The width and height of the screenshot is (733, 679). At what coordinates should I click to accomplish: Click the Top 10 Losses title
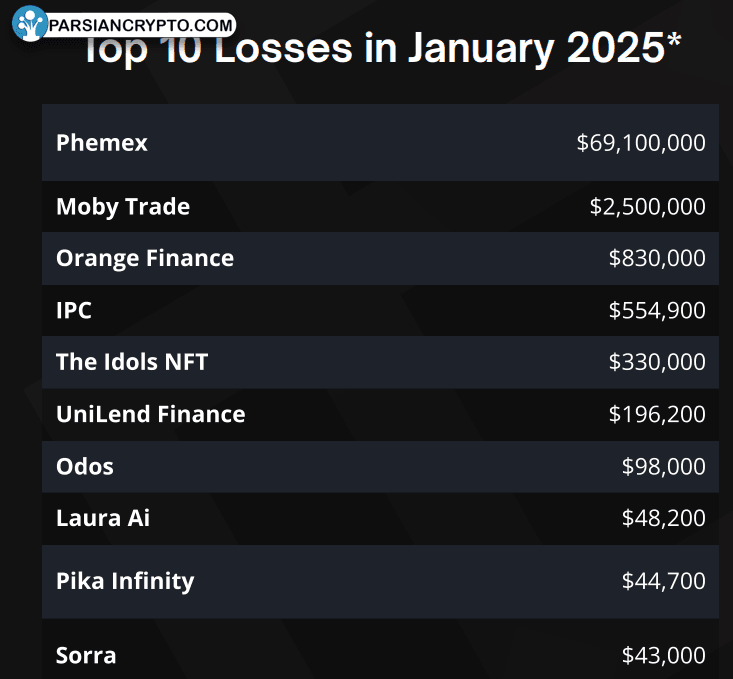tap(383, 48)
